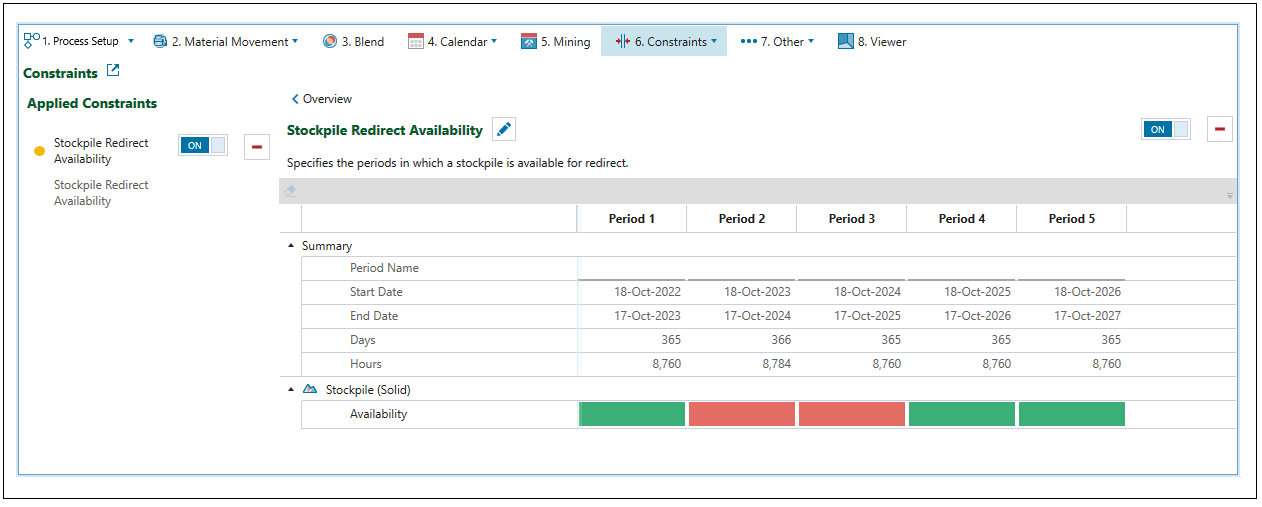1262x507 pixels.
Task: Toggle the ON switch in Applied Constraints list
Action: pyautogui.click(x=203, y=145)
